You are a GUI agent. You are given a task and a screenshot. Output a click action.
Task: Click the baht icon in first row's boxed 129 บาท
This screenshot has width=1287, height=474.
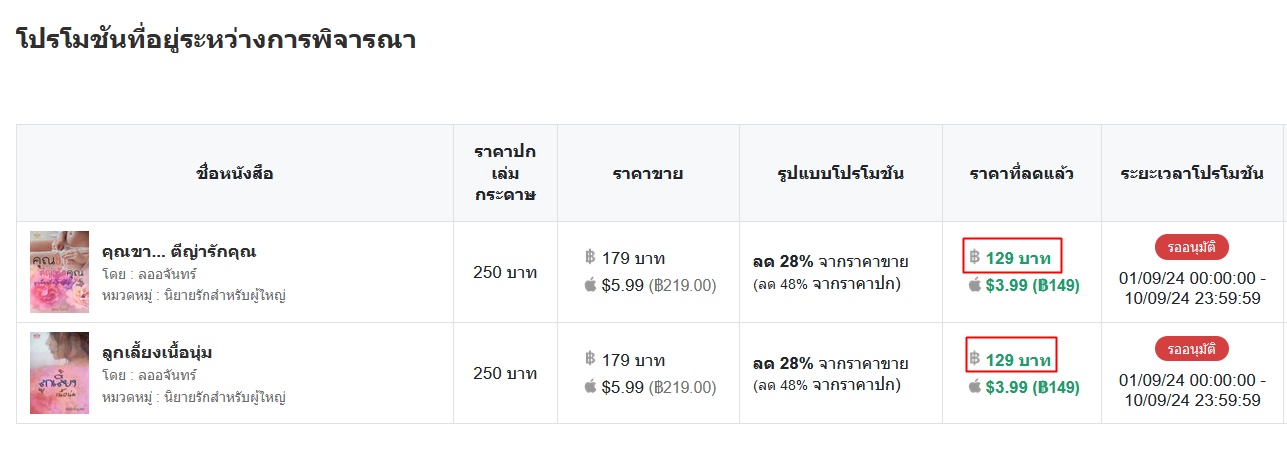975,258
